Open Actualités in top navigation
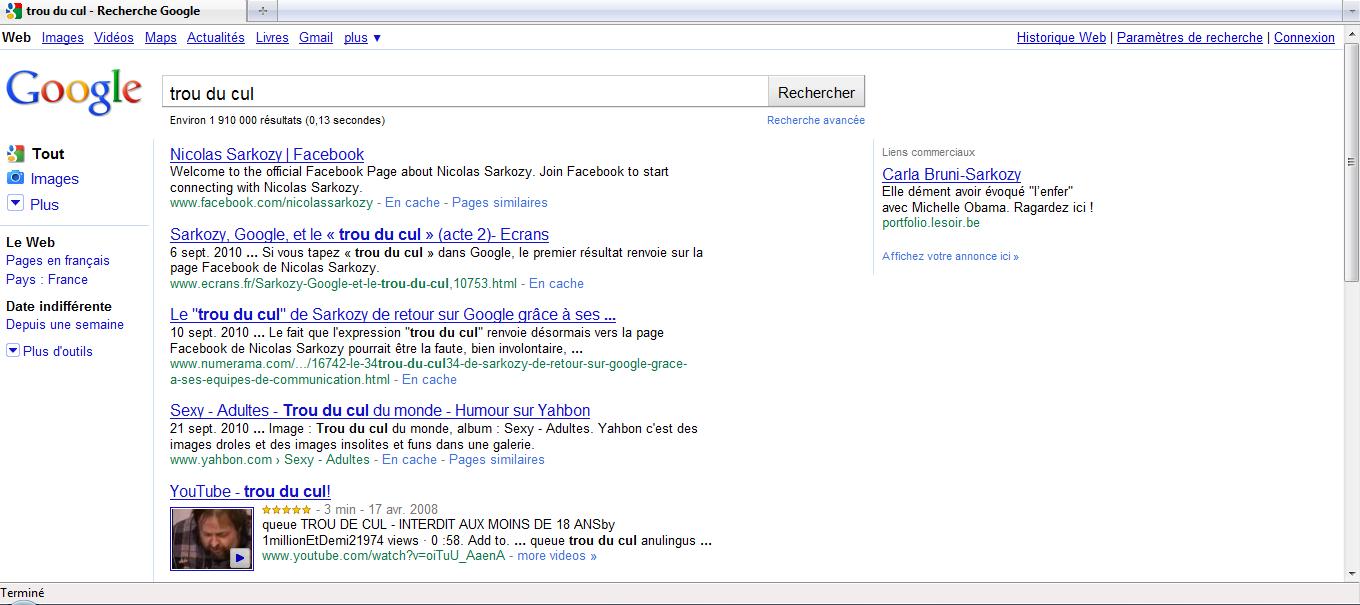 pyautogui.click(x=215, y=38)
